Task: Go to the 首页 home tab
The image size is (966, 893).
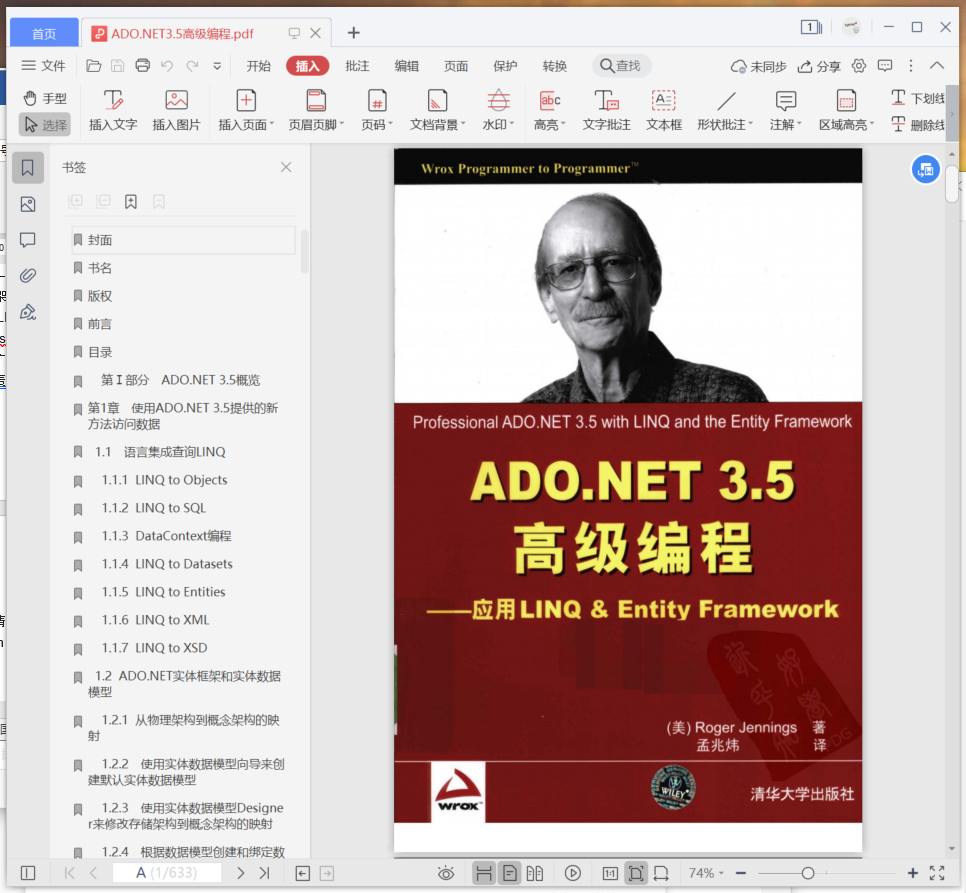Action: [44, 33]
